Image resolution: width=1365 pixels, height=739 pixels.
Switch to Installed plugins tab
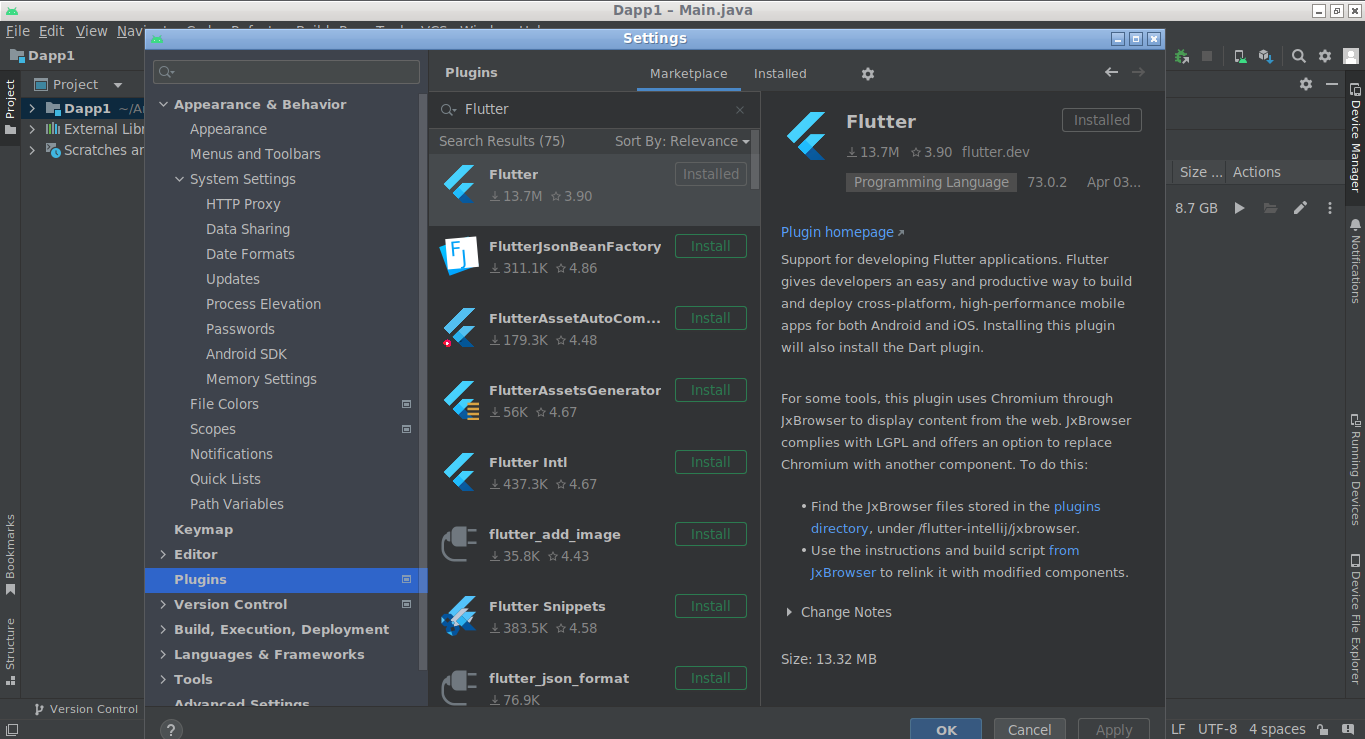780,74
